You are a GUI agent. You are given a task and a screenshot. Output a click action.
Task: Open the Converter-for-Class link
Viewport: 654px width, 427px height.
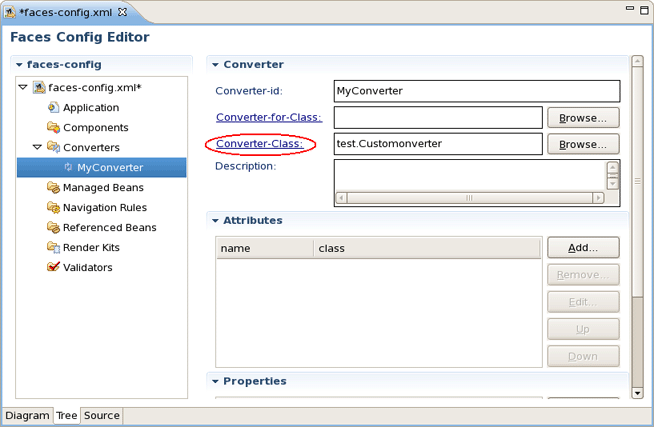coord(269,117)
